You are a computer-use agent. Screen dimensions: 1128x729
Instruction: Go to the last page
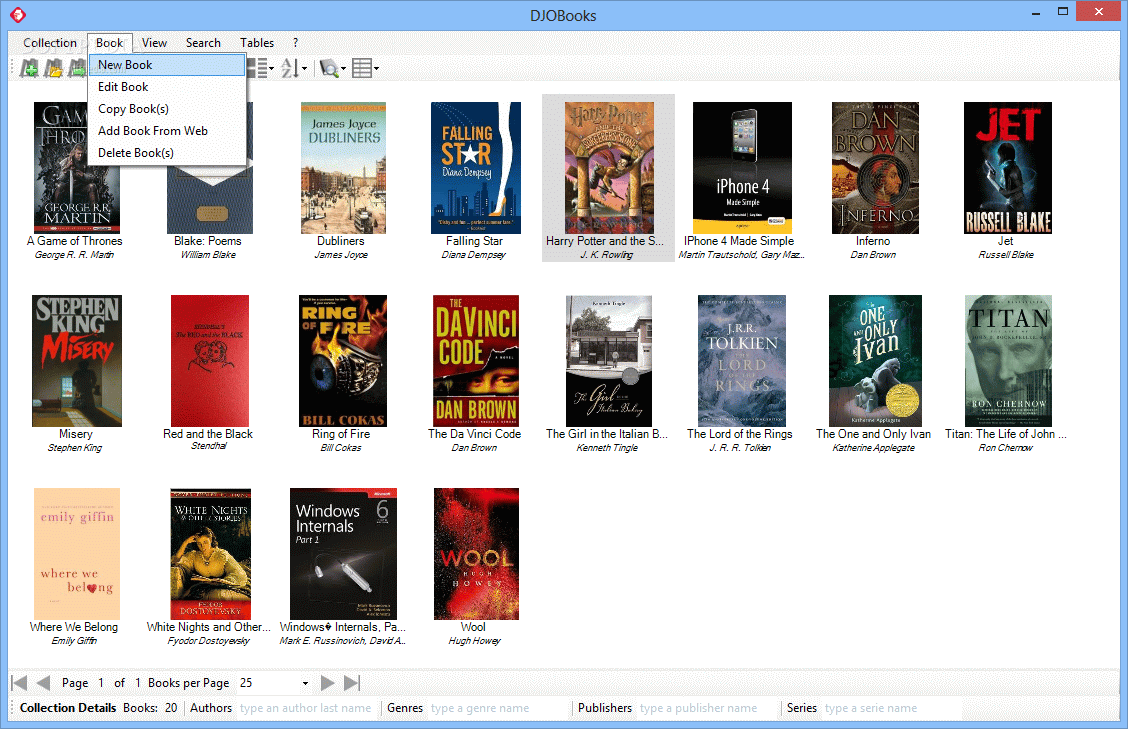[352, 683]
